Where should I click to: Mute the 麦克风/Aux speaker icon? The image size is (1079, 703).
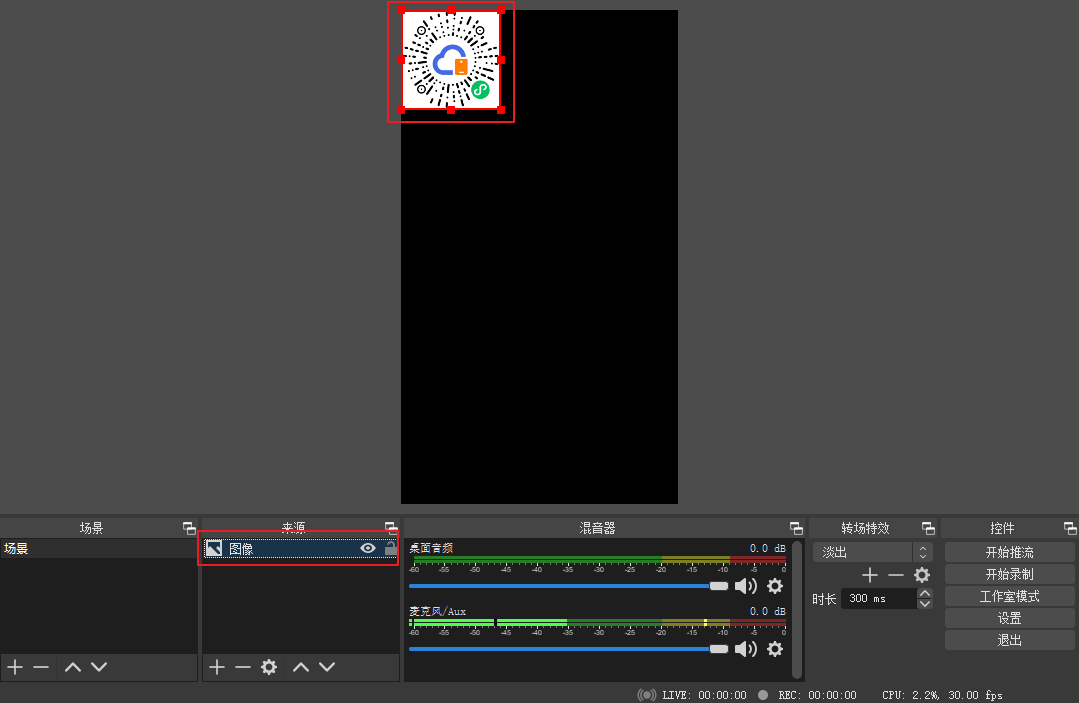tap(746, 649)
